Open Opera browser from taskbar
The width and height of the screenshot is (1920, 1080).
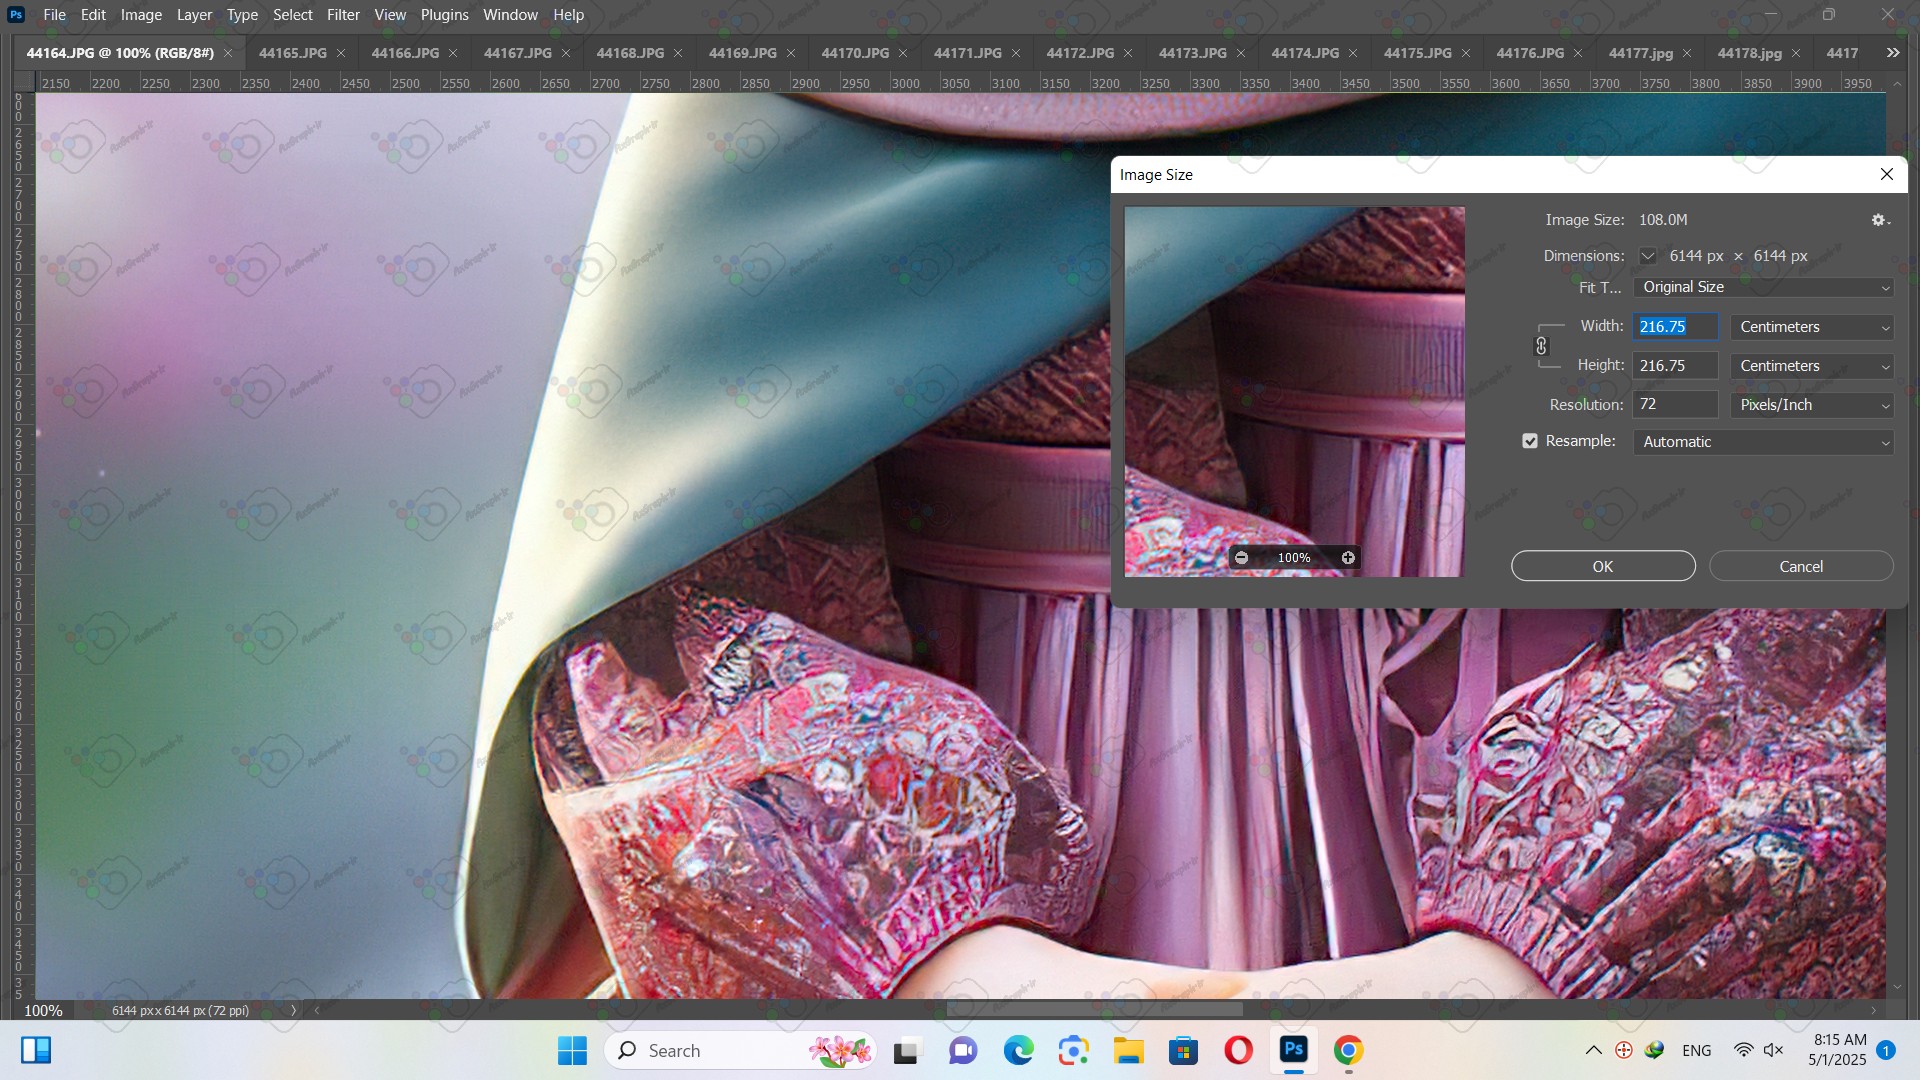[x=1238, y=1050]
